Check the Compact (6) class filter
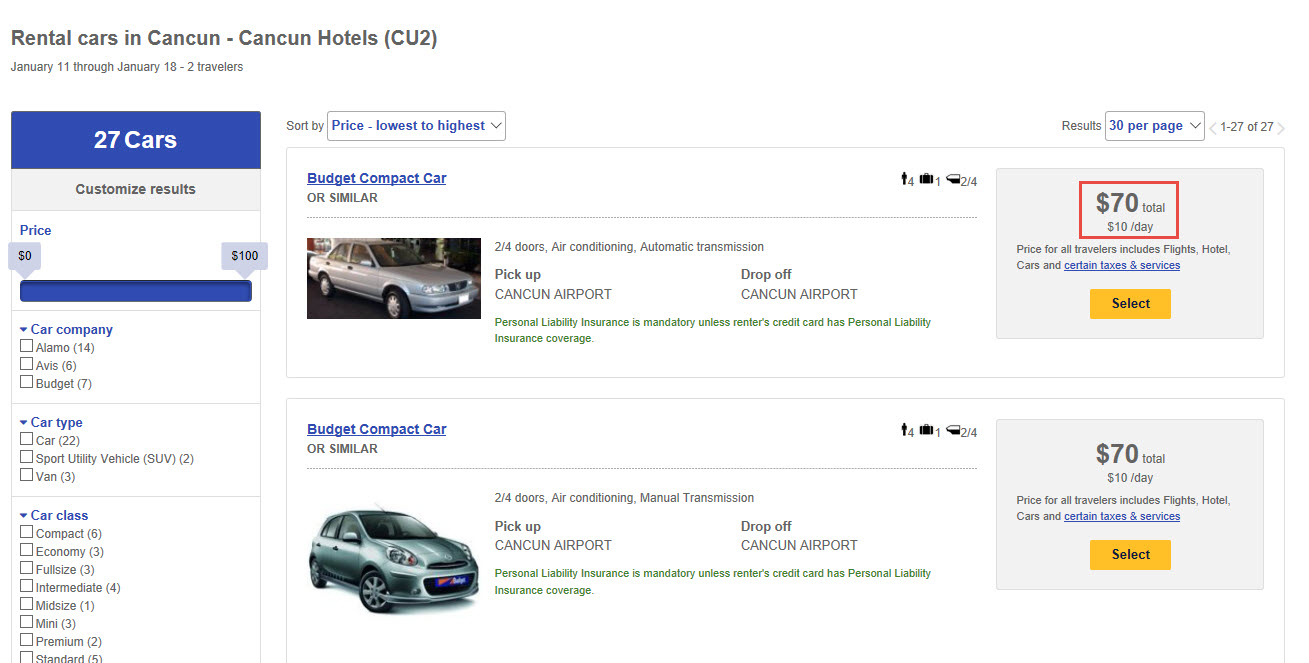 click(x=27, y=532)
